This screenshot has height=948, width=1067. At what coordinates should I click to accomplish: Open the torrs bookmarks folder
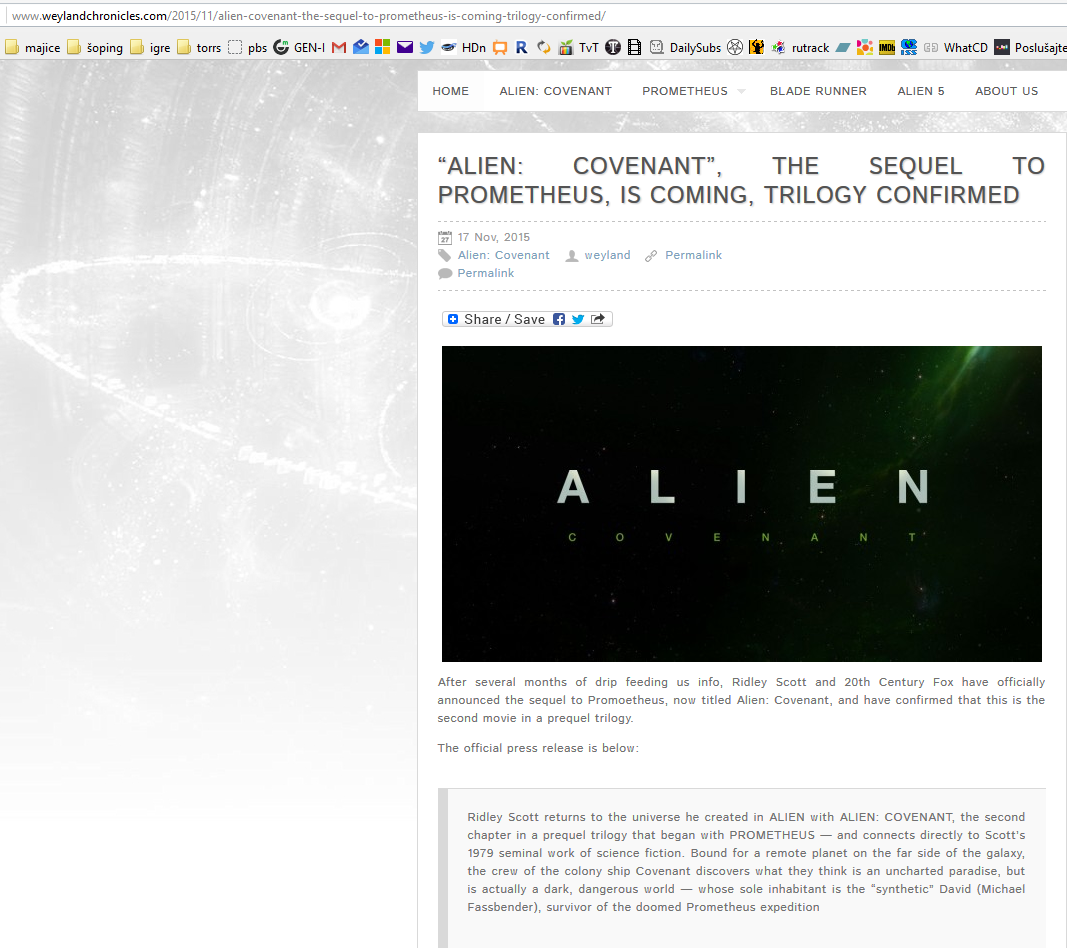pos(199,48)
